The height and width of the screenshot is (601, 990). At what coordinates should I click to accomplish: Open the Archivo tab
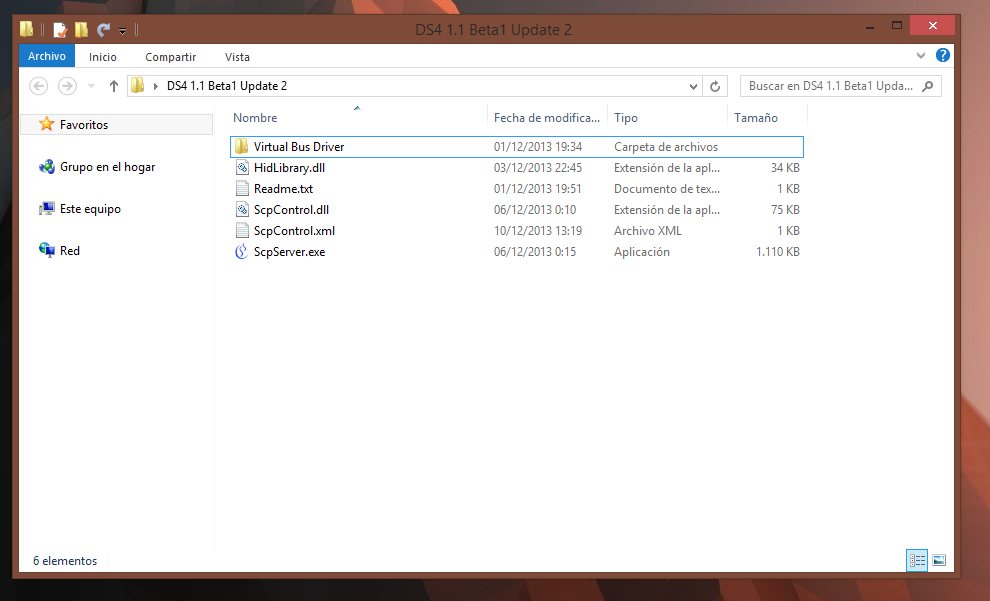tap(47, 56)
